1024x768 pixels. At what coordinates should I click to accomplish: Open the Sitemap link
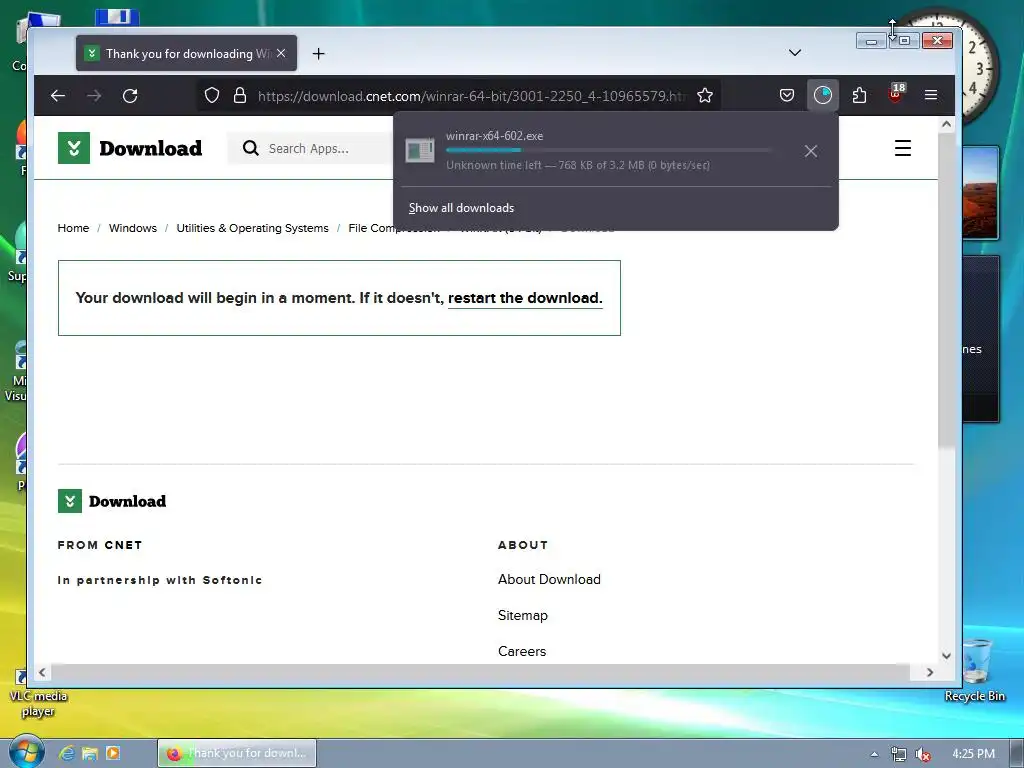tap(522, 615)
